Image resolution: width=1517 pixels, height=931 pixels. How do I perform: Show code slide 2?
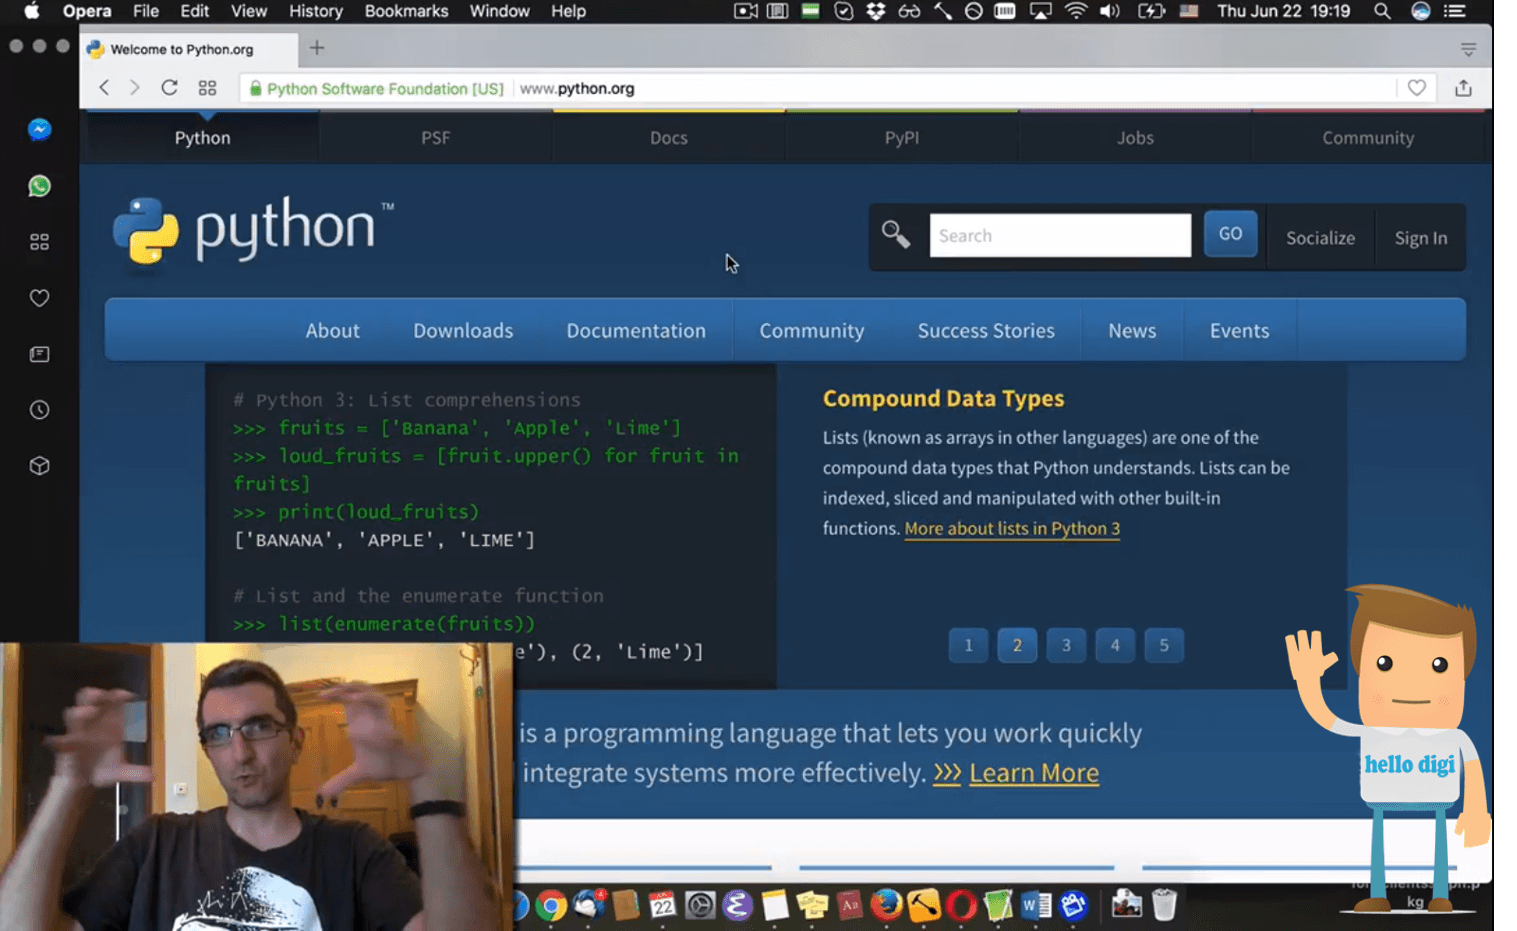click(x=1017, y=645)
